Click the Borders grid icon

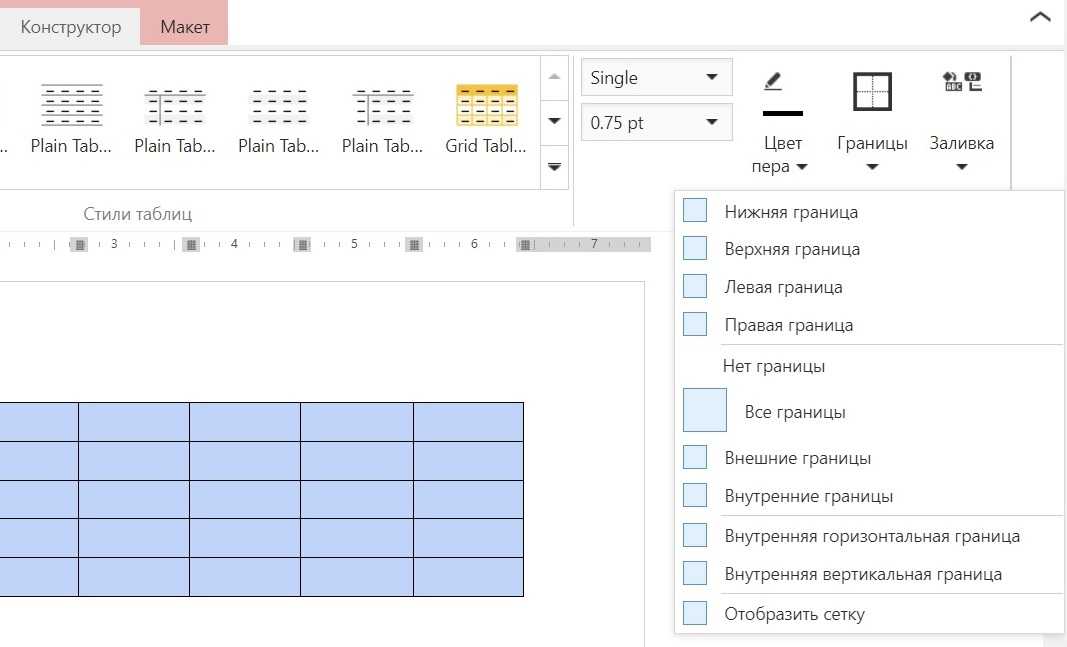coord(871,91)
